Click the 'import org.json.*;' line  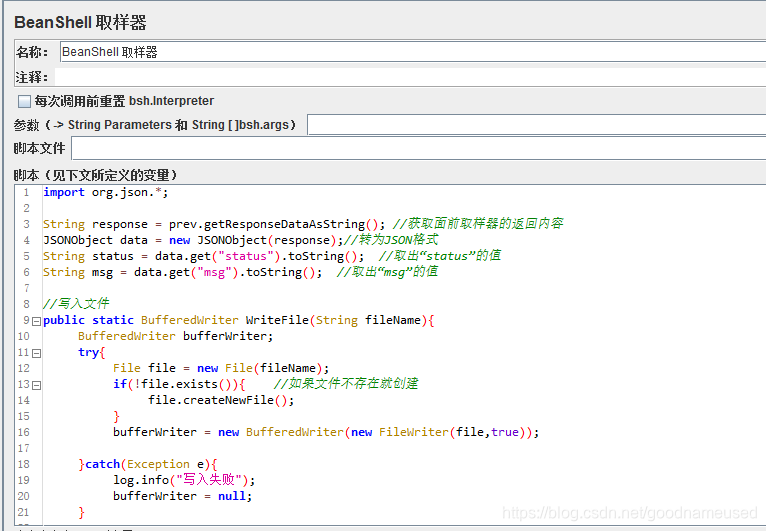pyautogui.click(x=106, y=192)
